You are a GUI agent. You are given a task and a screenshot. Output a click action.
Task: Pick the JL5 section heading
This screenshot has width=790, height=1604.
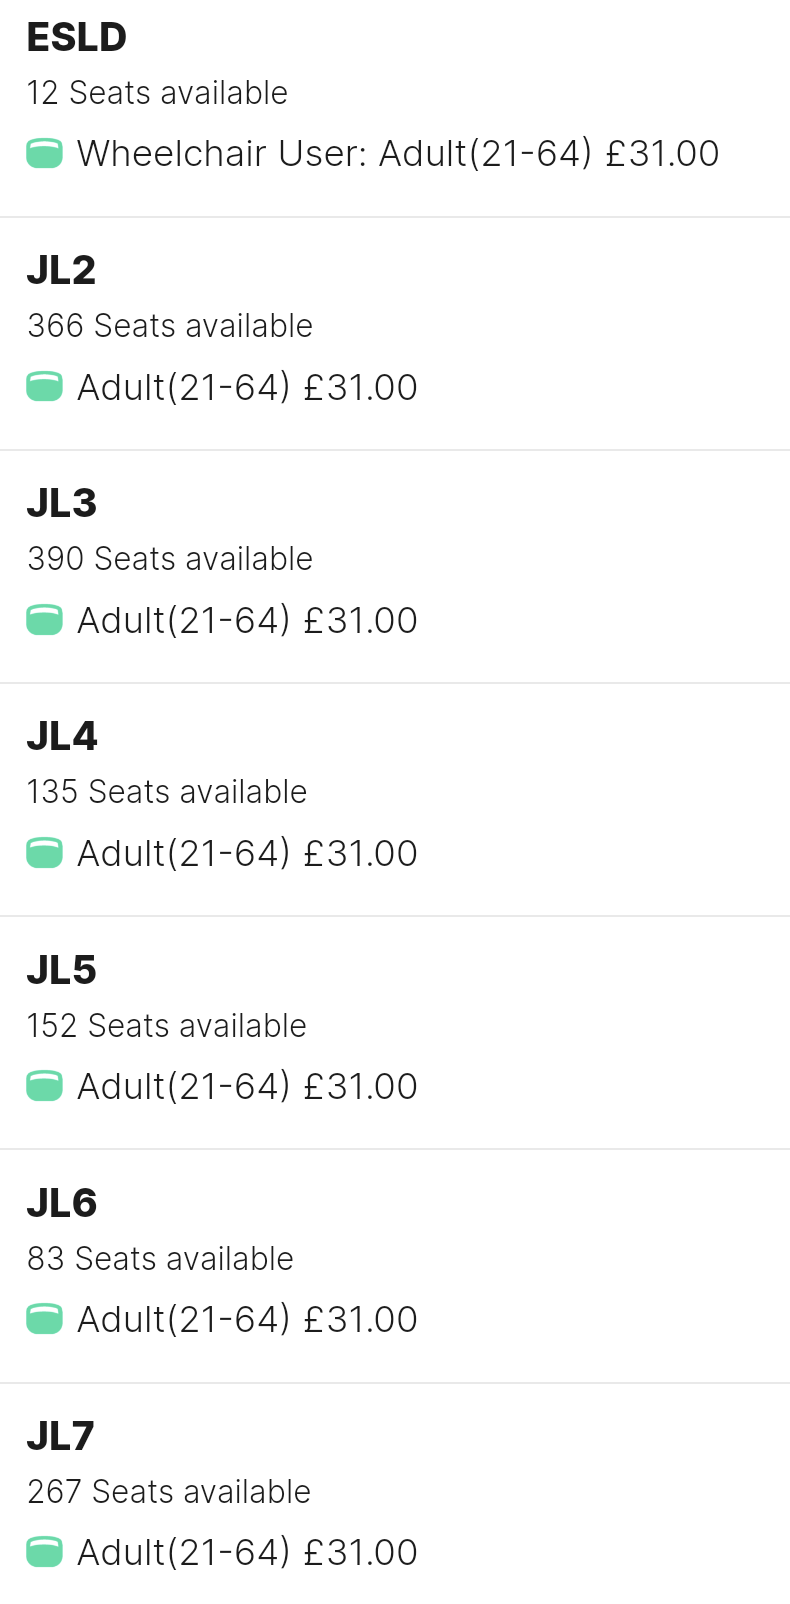61,970
